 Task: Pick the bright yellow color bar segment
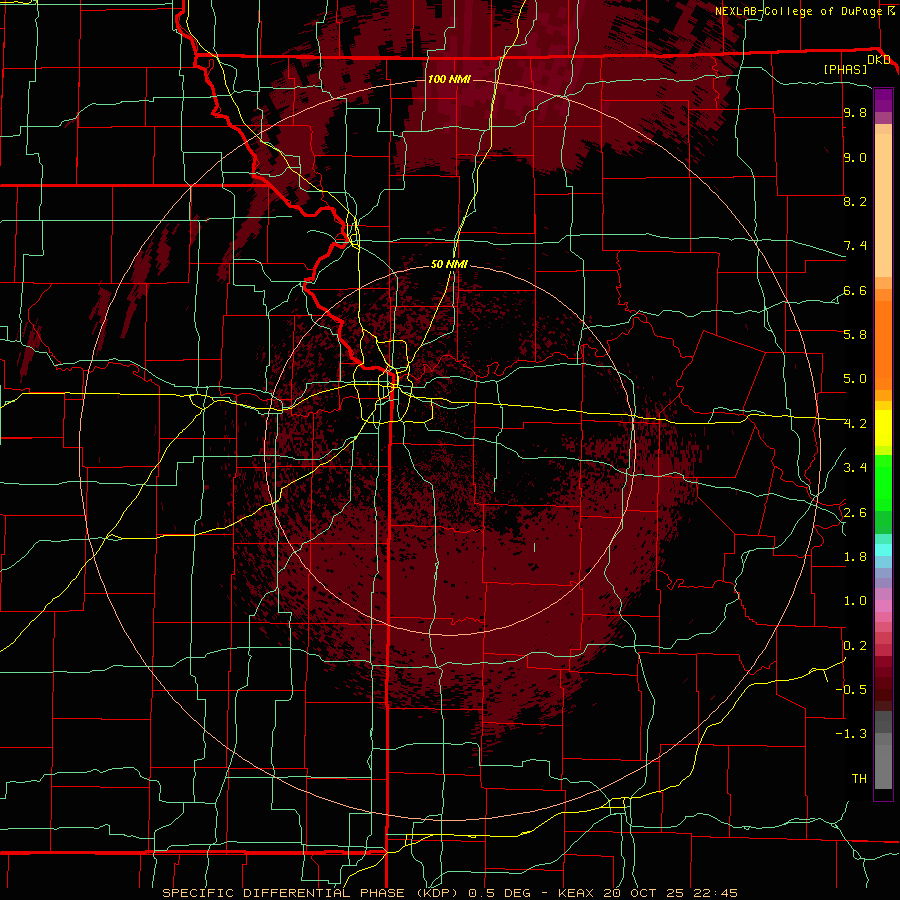pos(883,428)
